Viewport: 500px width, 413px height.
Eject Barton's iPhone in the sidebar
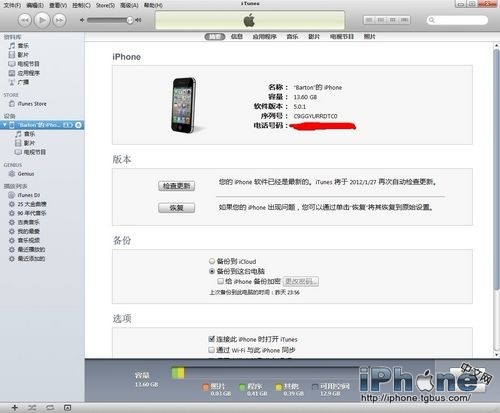(78, 125)
